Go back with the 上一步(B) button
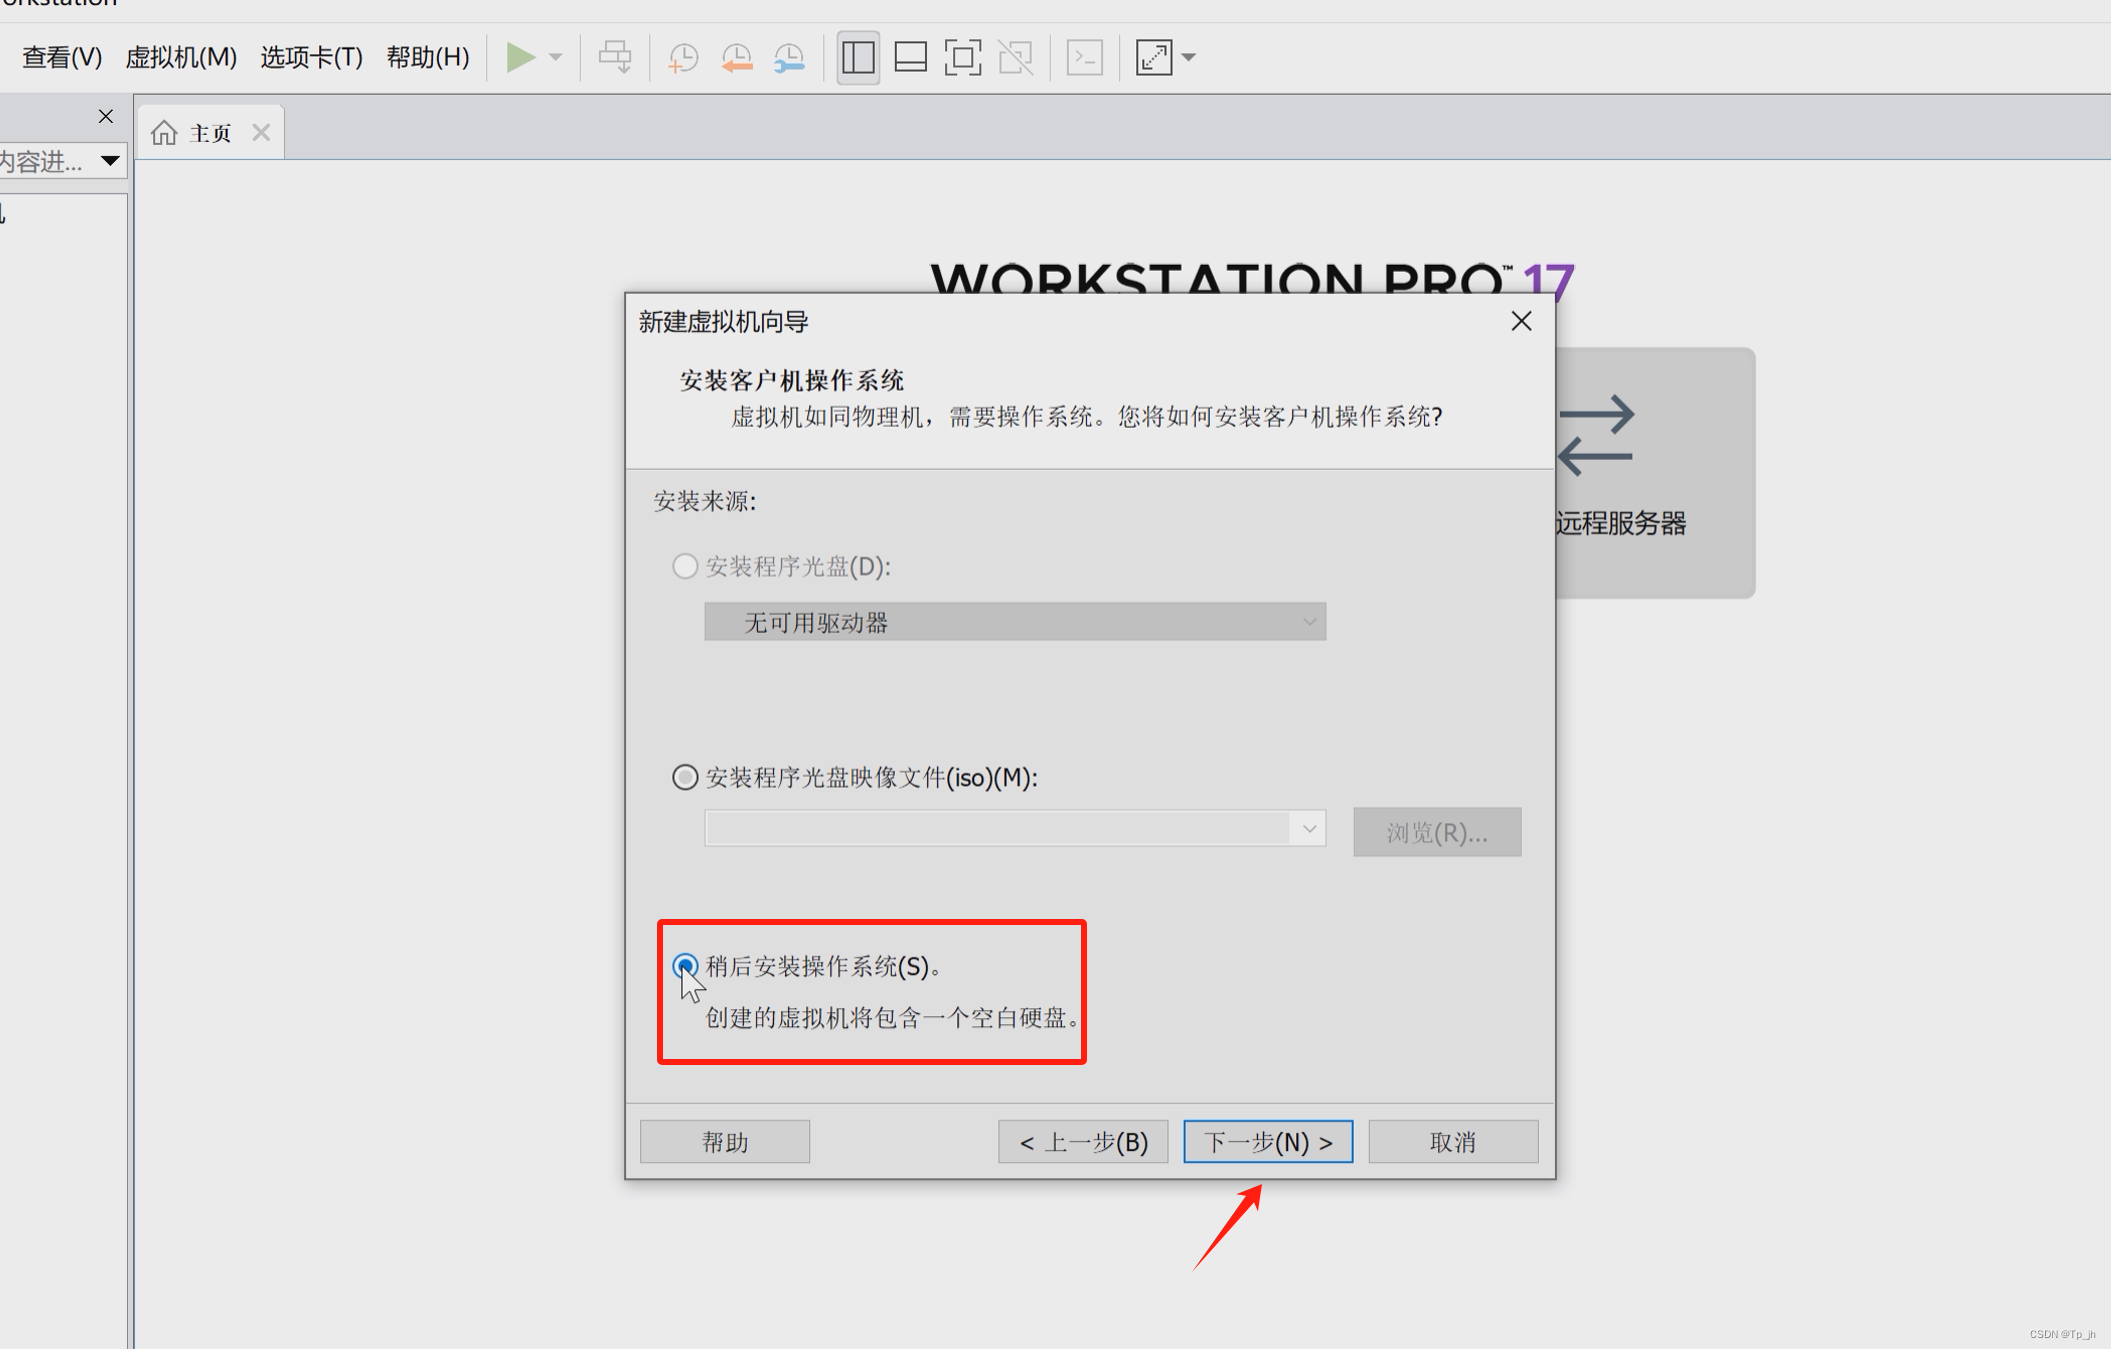This screenshot has height=1349, width=2111. pos(1083,1141)
